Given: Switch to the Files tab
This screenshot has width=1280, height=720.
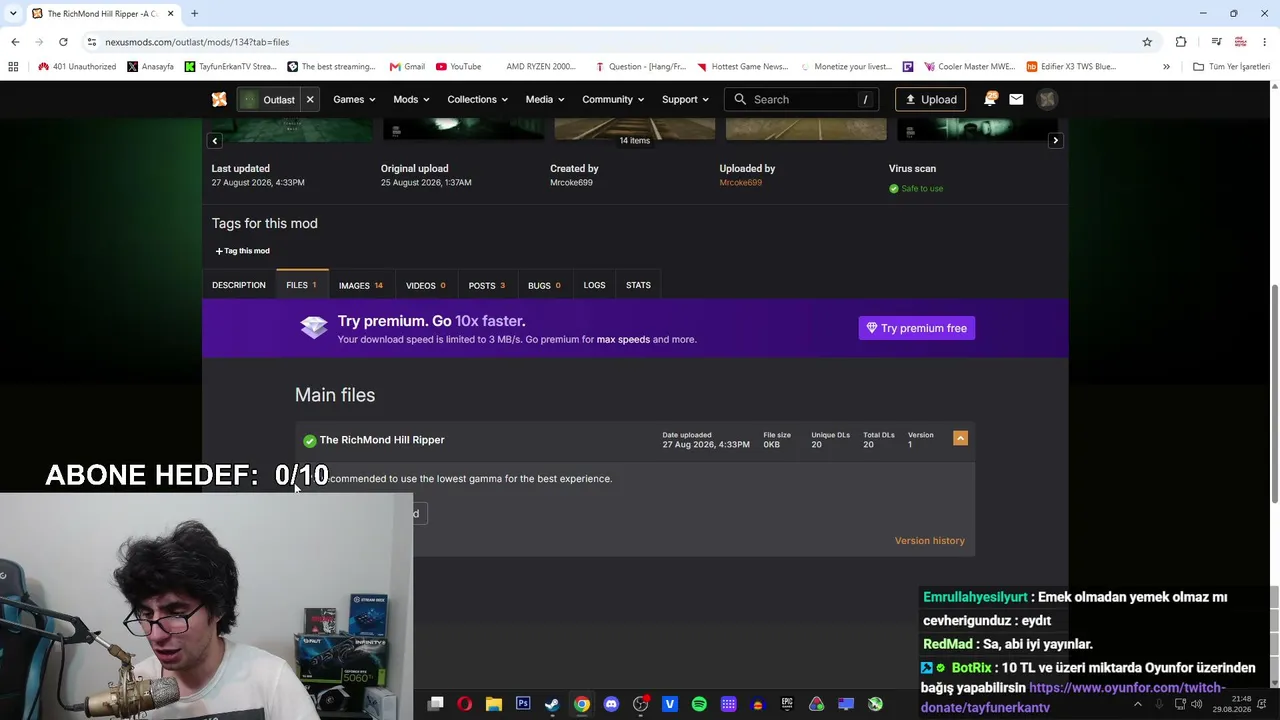Looking at the screenshot, I should tap(301, 285).
